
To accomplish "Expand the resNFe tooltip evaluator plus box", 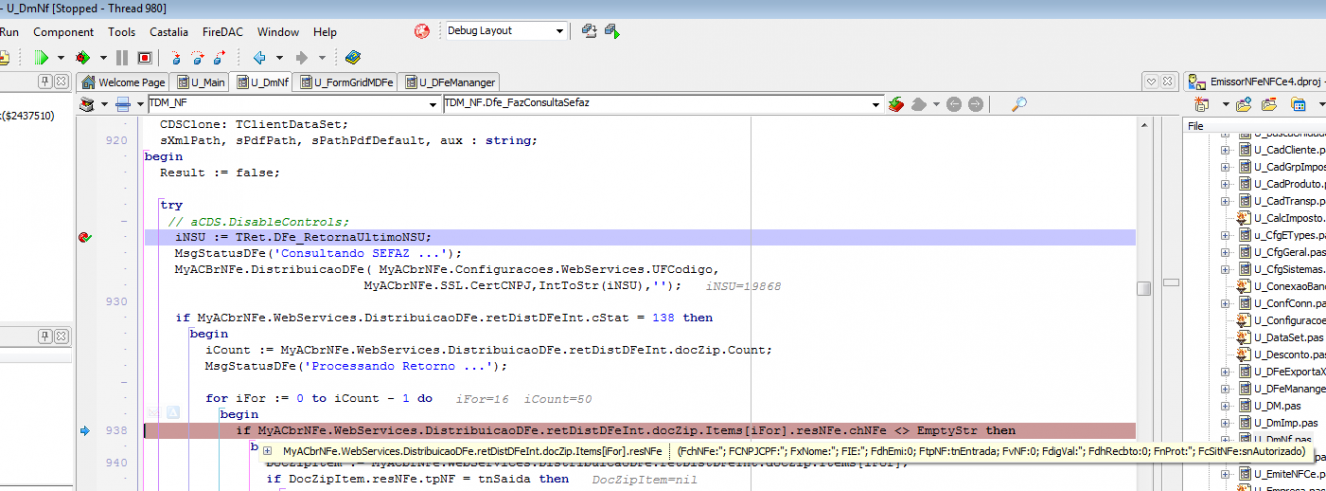I will (268, 451).
